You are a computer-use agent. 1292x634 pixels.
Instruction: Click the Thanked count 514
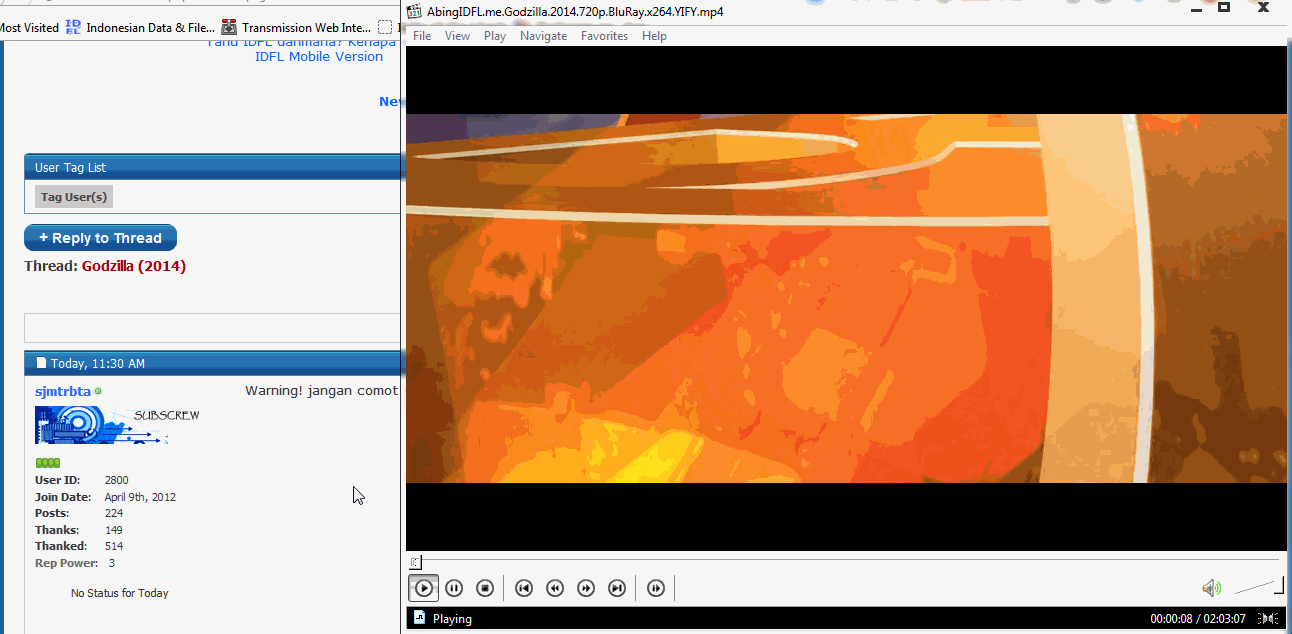[114, 546]
